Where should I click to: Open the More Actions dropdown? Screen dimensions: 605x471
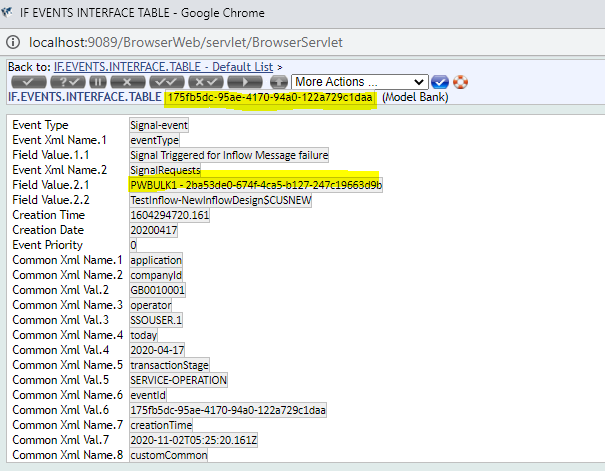pyautogui.click(x=360, y=81)
